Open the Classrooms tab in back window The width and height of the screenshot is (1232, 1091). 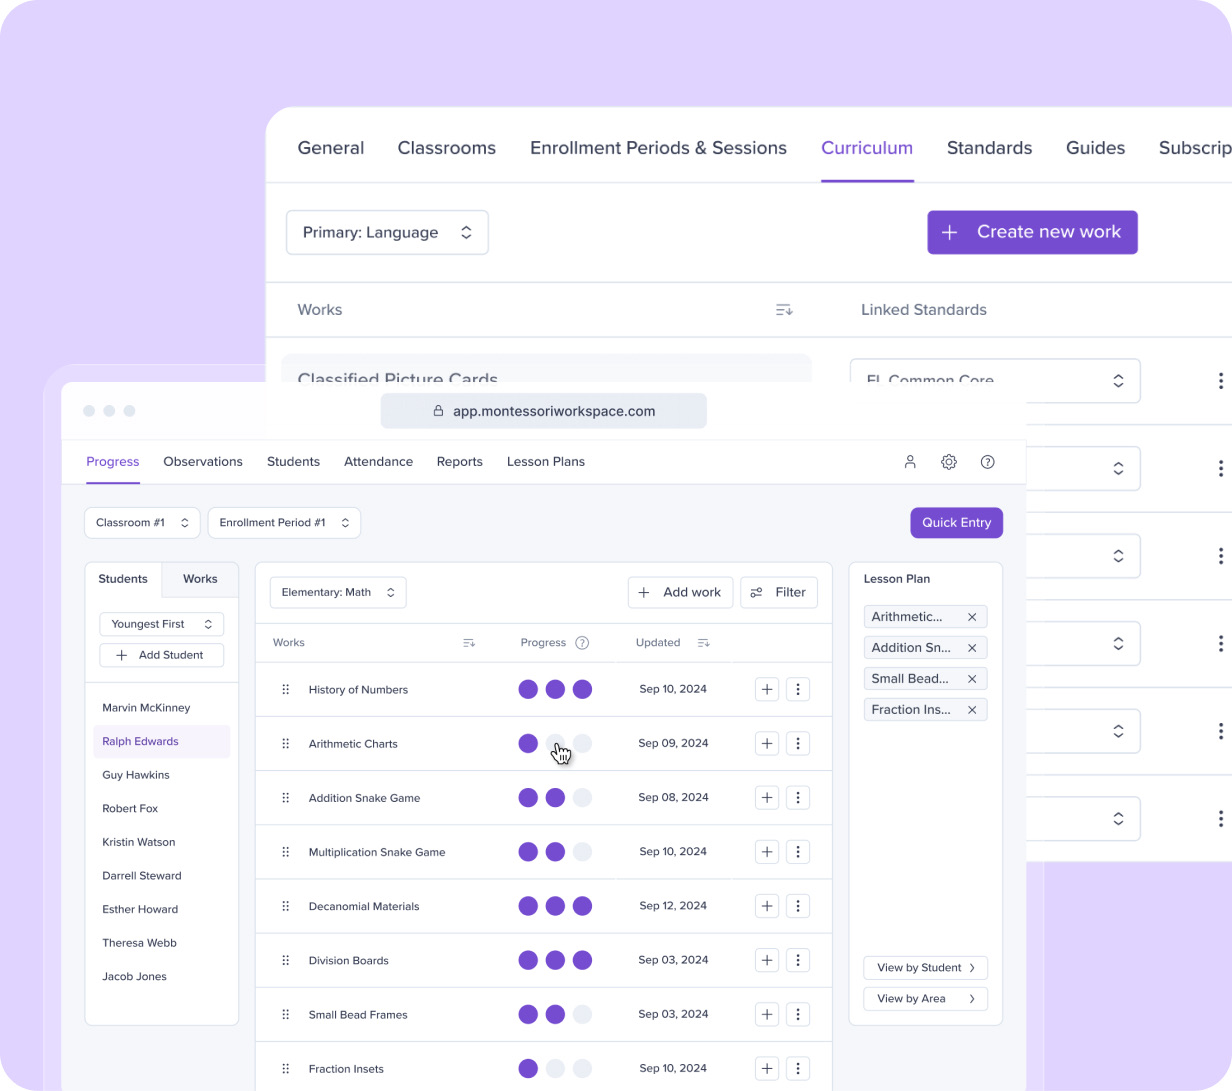[447, 148]
